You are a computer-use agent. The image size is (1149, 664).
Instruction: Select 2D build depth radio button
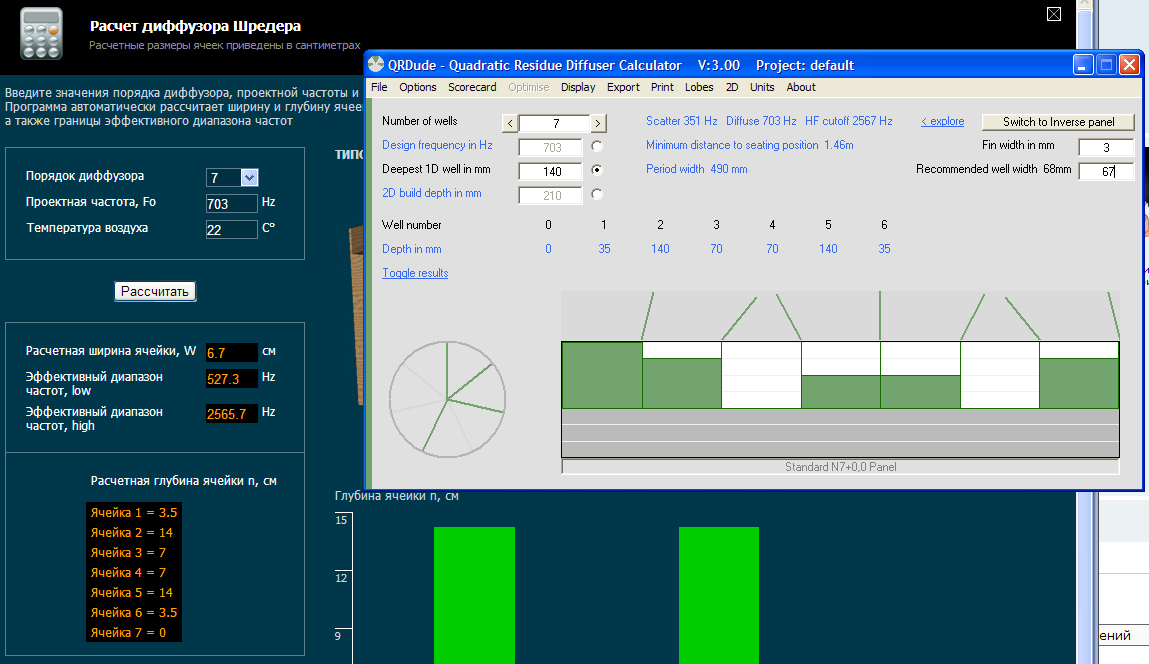pyautogui.click(x=597, y=194)
